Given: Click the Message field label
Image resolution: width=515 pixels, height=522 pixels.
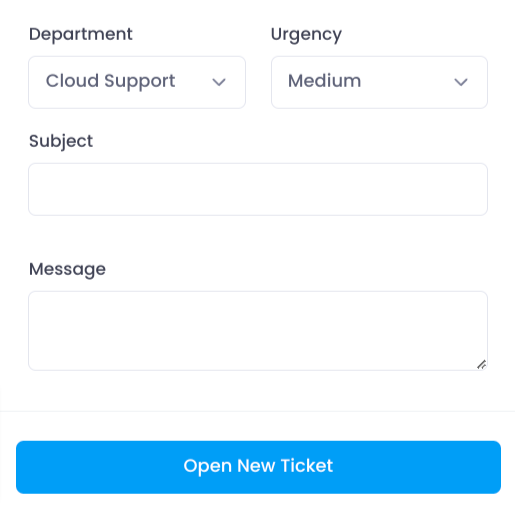Looking at the screenshot, I should point(67,269).
